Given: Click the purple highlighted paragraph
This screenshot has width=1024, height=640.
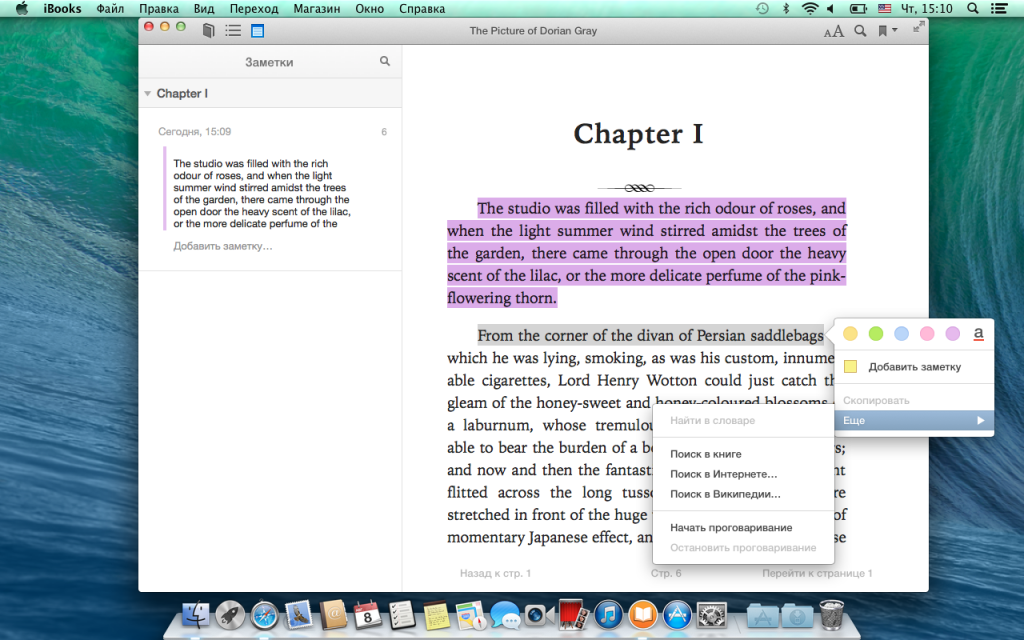Looking at the screenshot, I should pyautogui.click(x=647, y=253).
